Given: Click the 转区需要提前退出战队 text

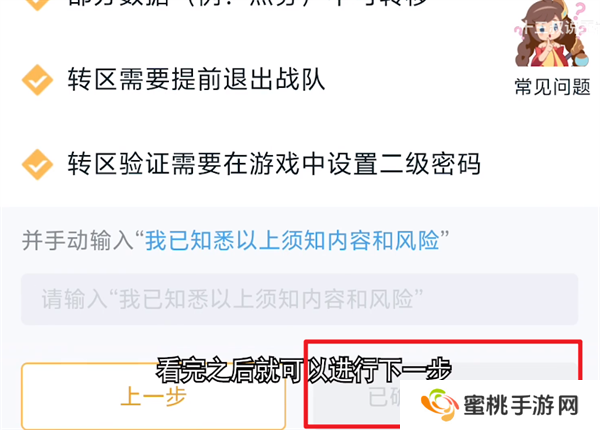Looking at the screenshot, I should pyautogui.click(x=196, y=80).
